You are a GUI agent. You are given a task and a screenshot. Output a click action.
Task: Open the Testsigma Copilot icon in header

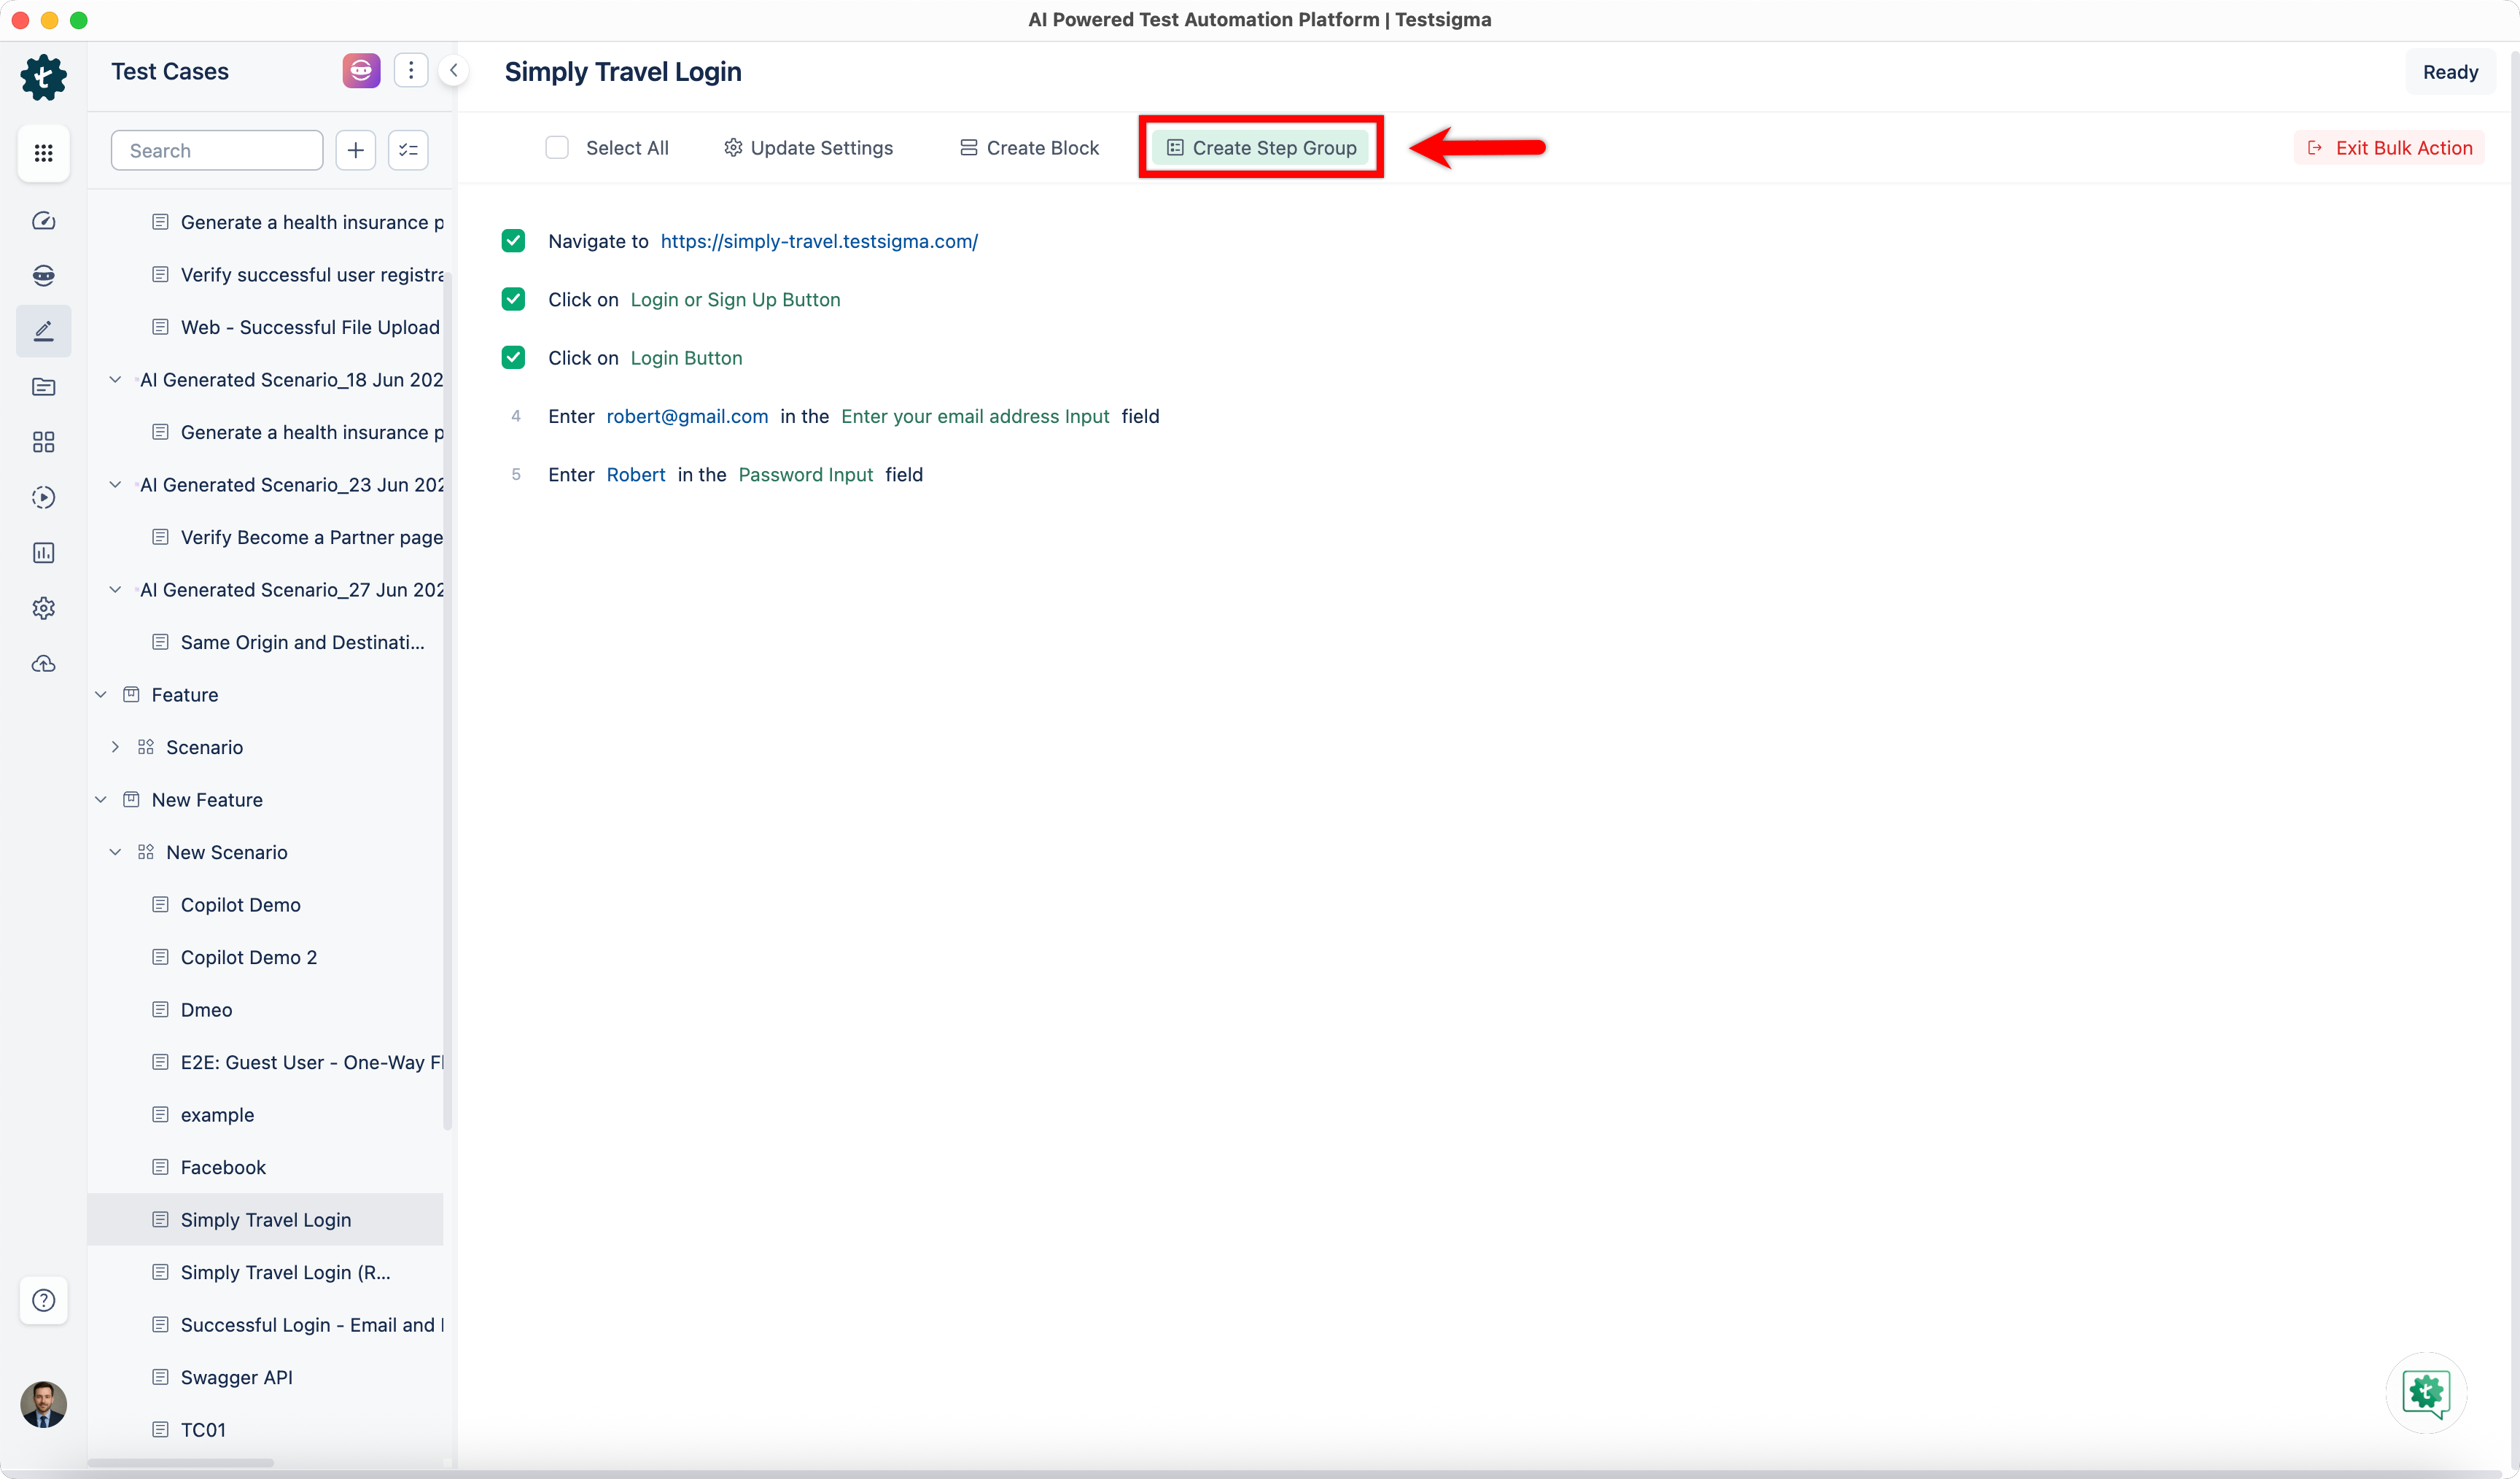coord(361,71)
